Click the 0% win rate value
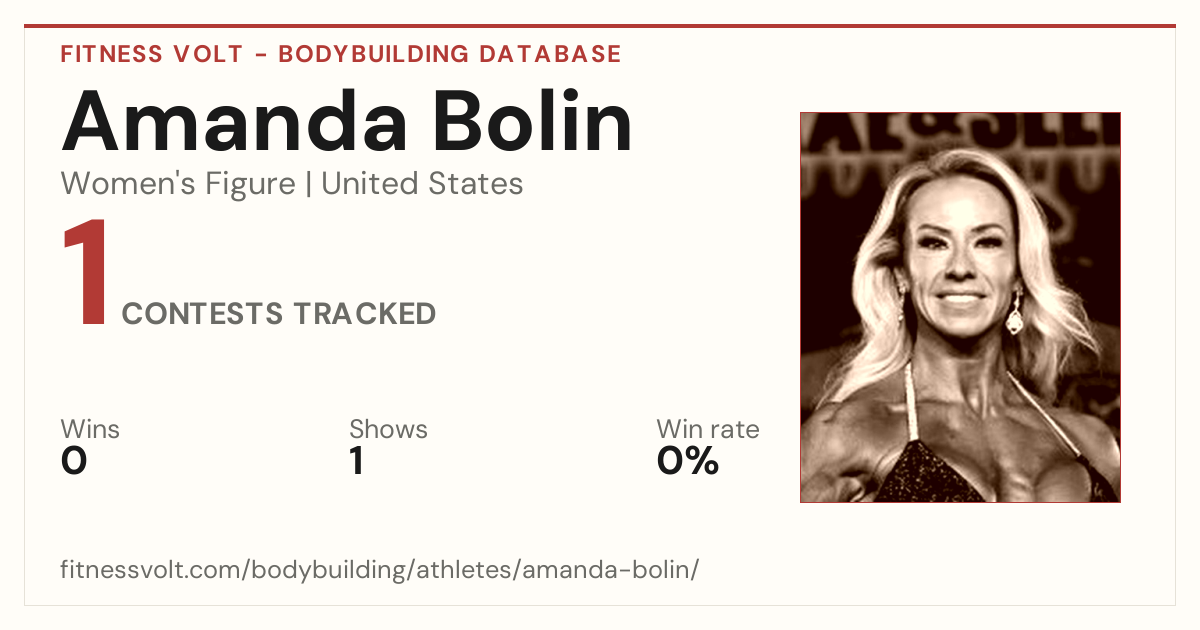1200x630 pixels. click(688, 461)
